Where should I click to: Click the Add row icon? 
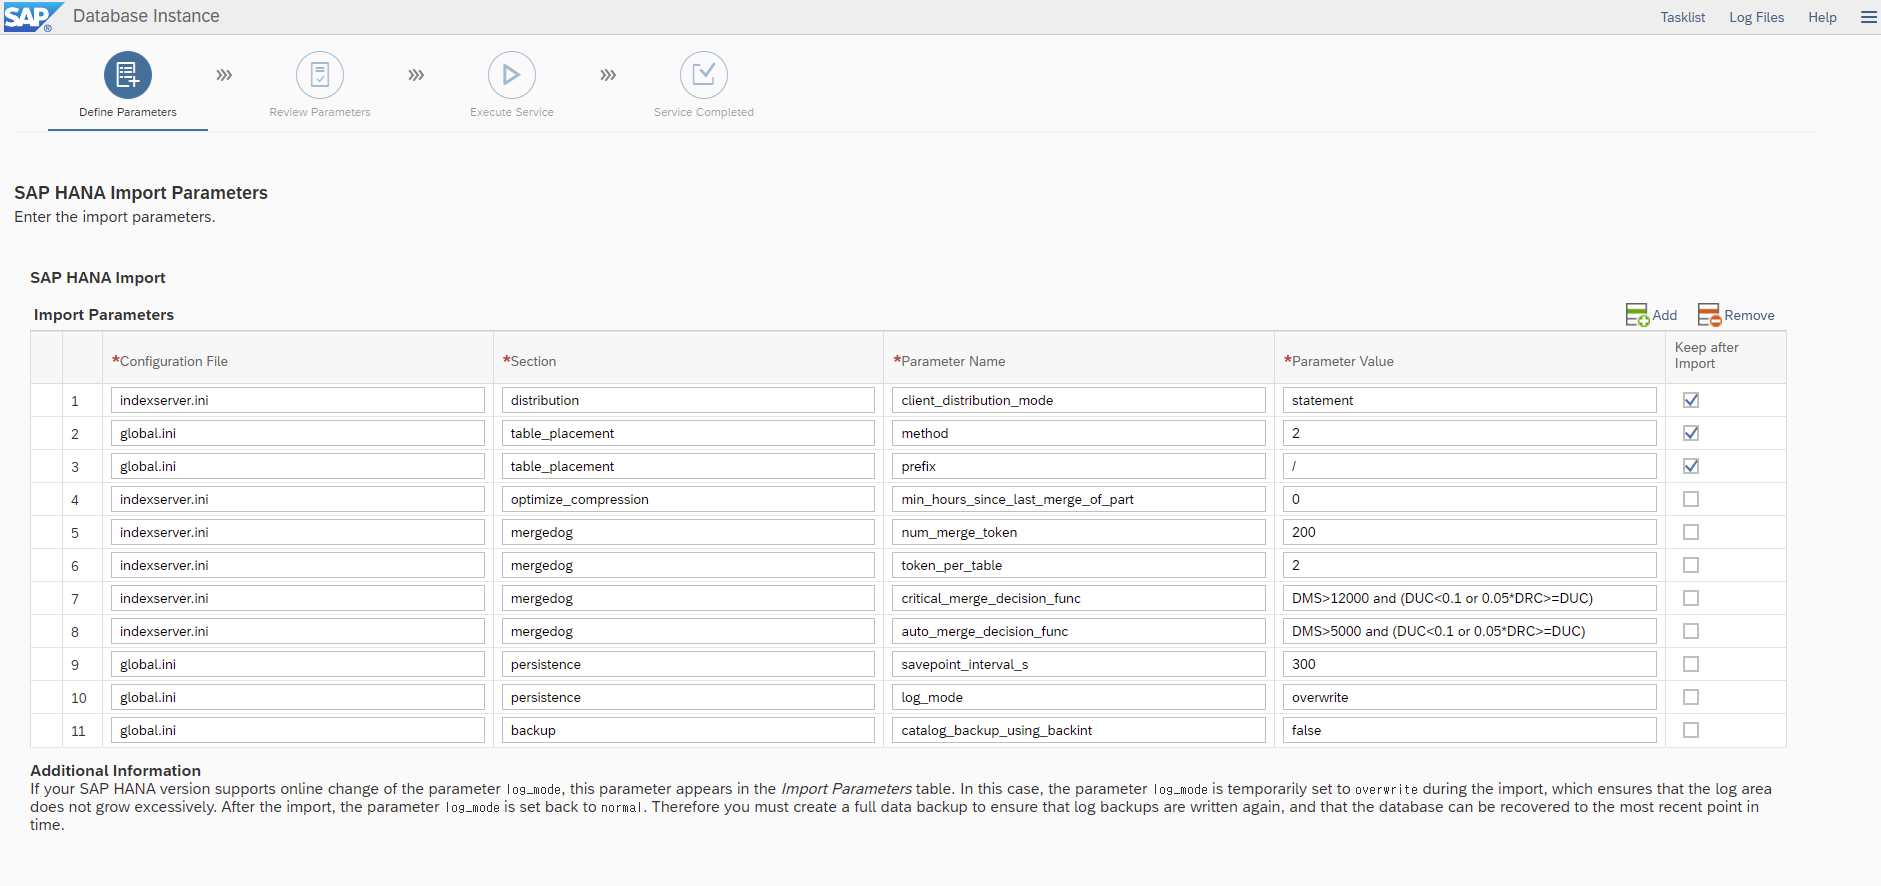click(x=1637, y=315)
